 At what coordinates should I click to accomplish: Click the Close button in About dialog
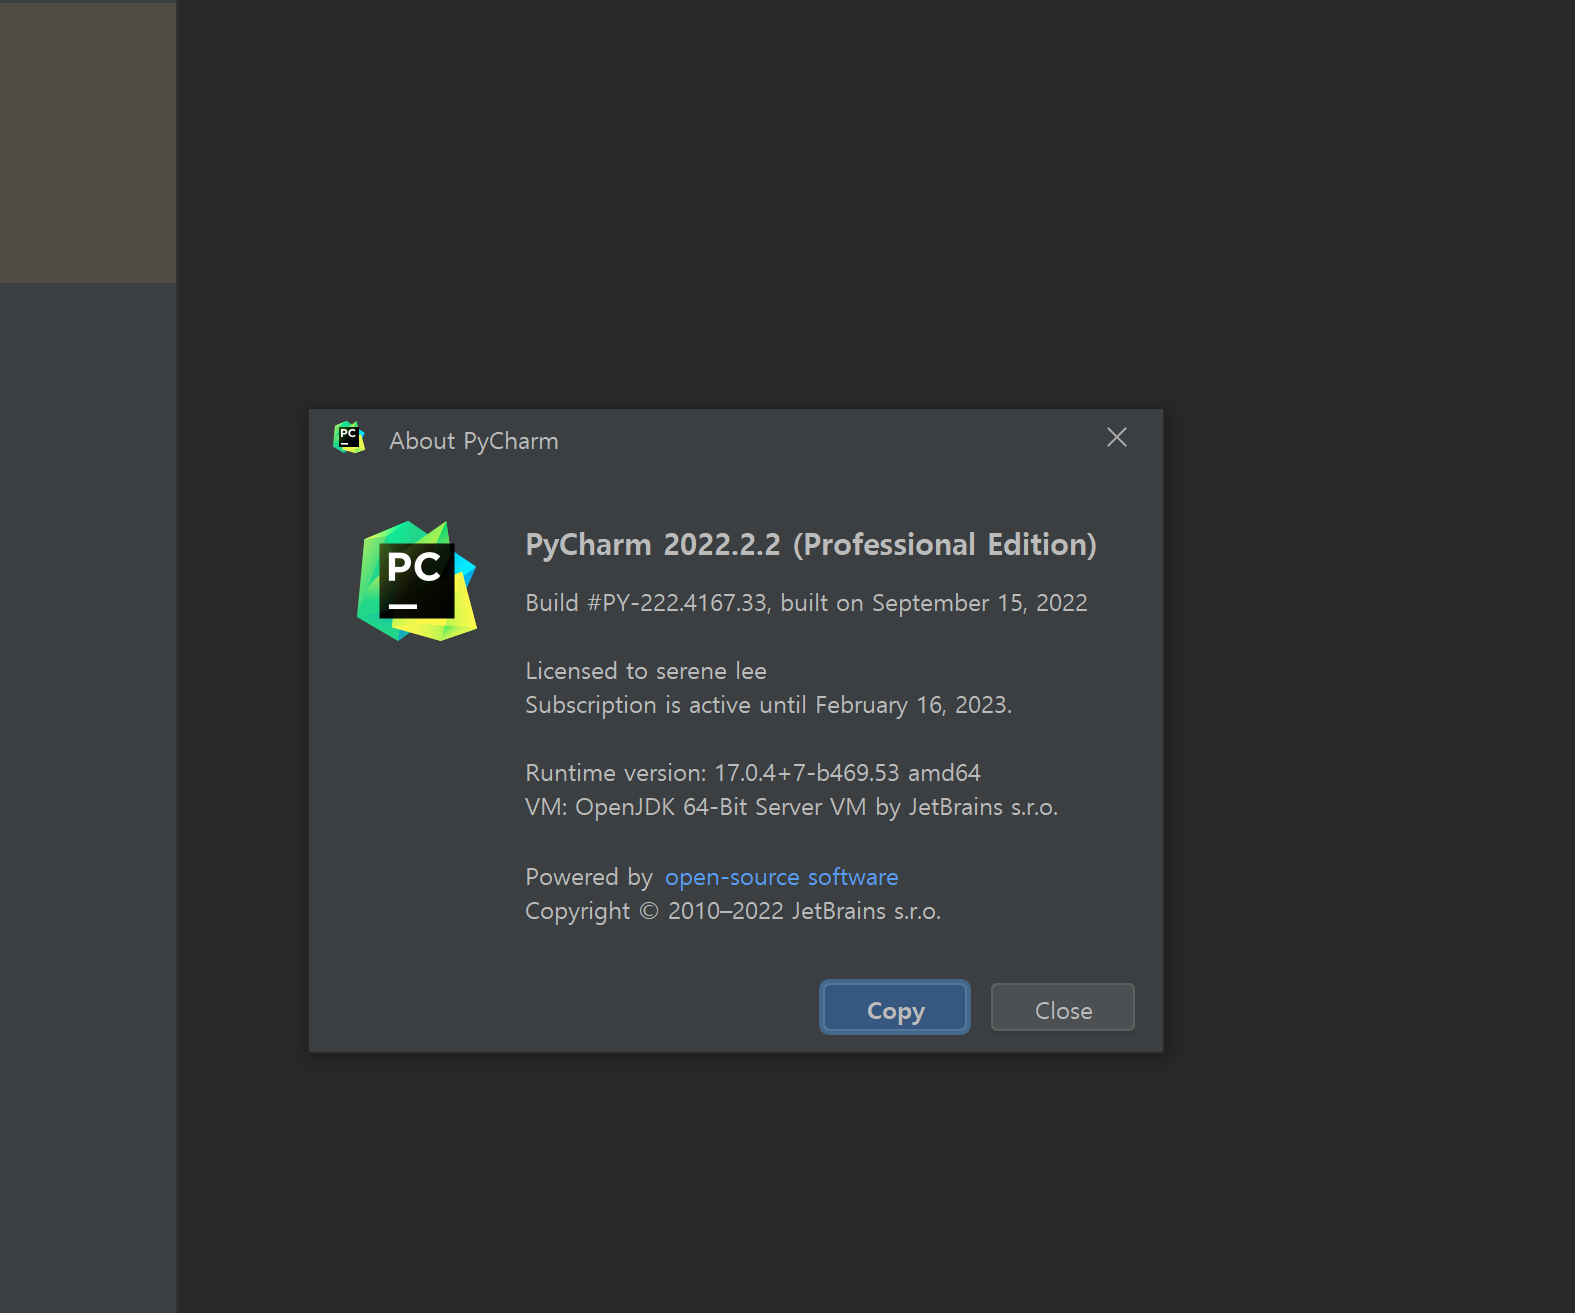pyautogui.click(x=1062, y=1007)
